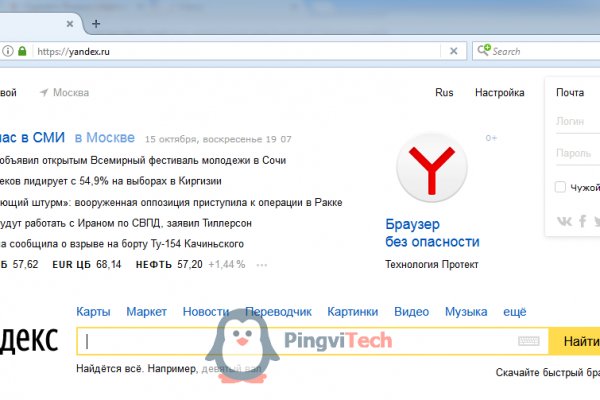Viewport: 600px width, 400px height.
Task: Open a new browser tab with plus
Action: point(96,23)
